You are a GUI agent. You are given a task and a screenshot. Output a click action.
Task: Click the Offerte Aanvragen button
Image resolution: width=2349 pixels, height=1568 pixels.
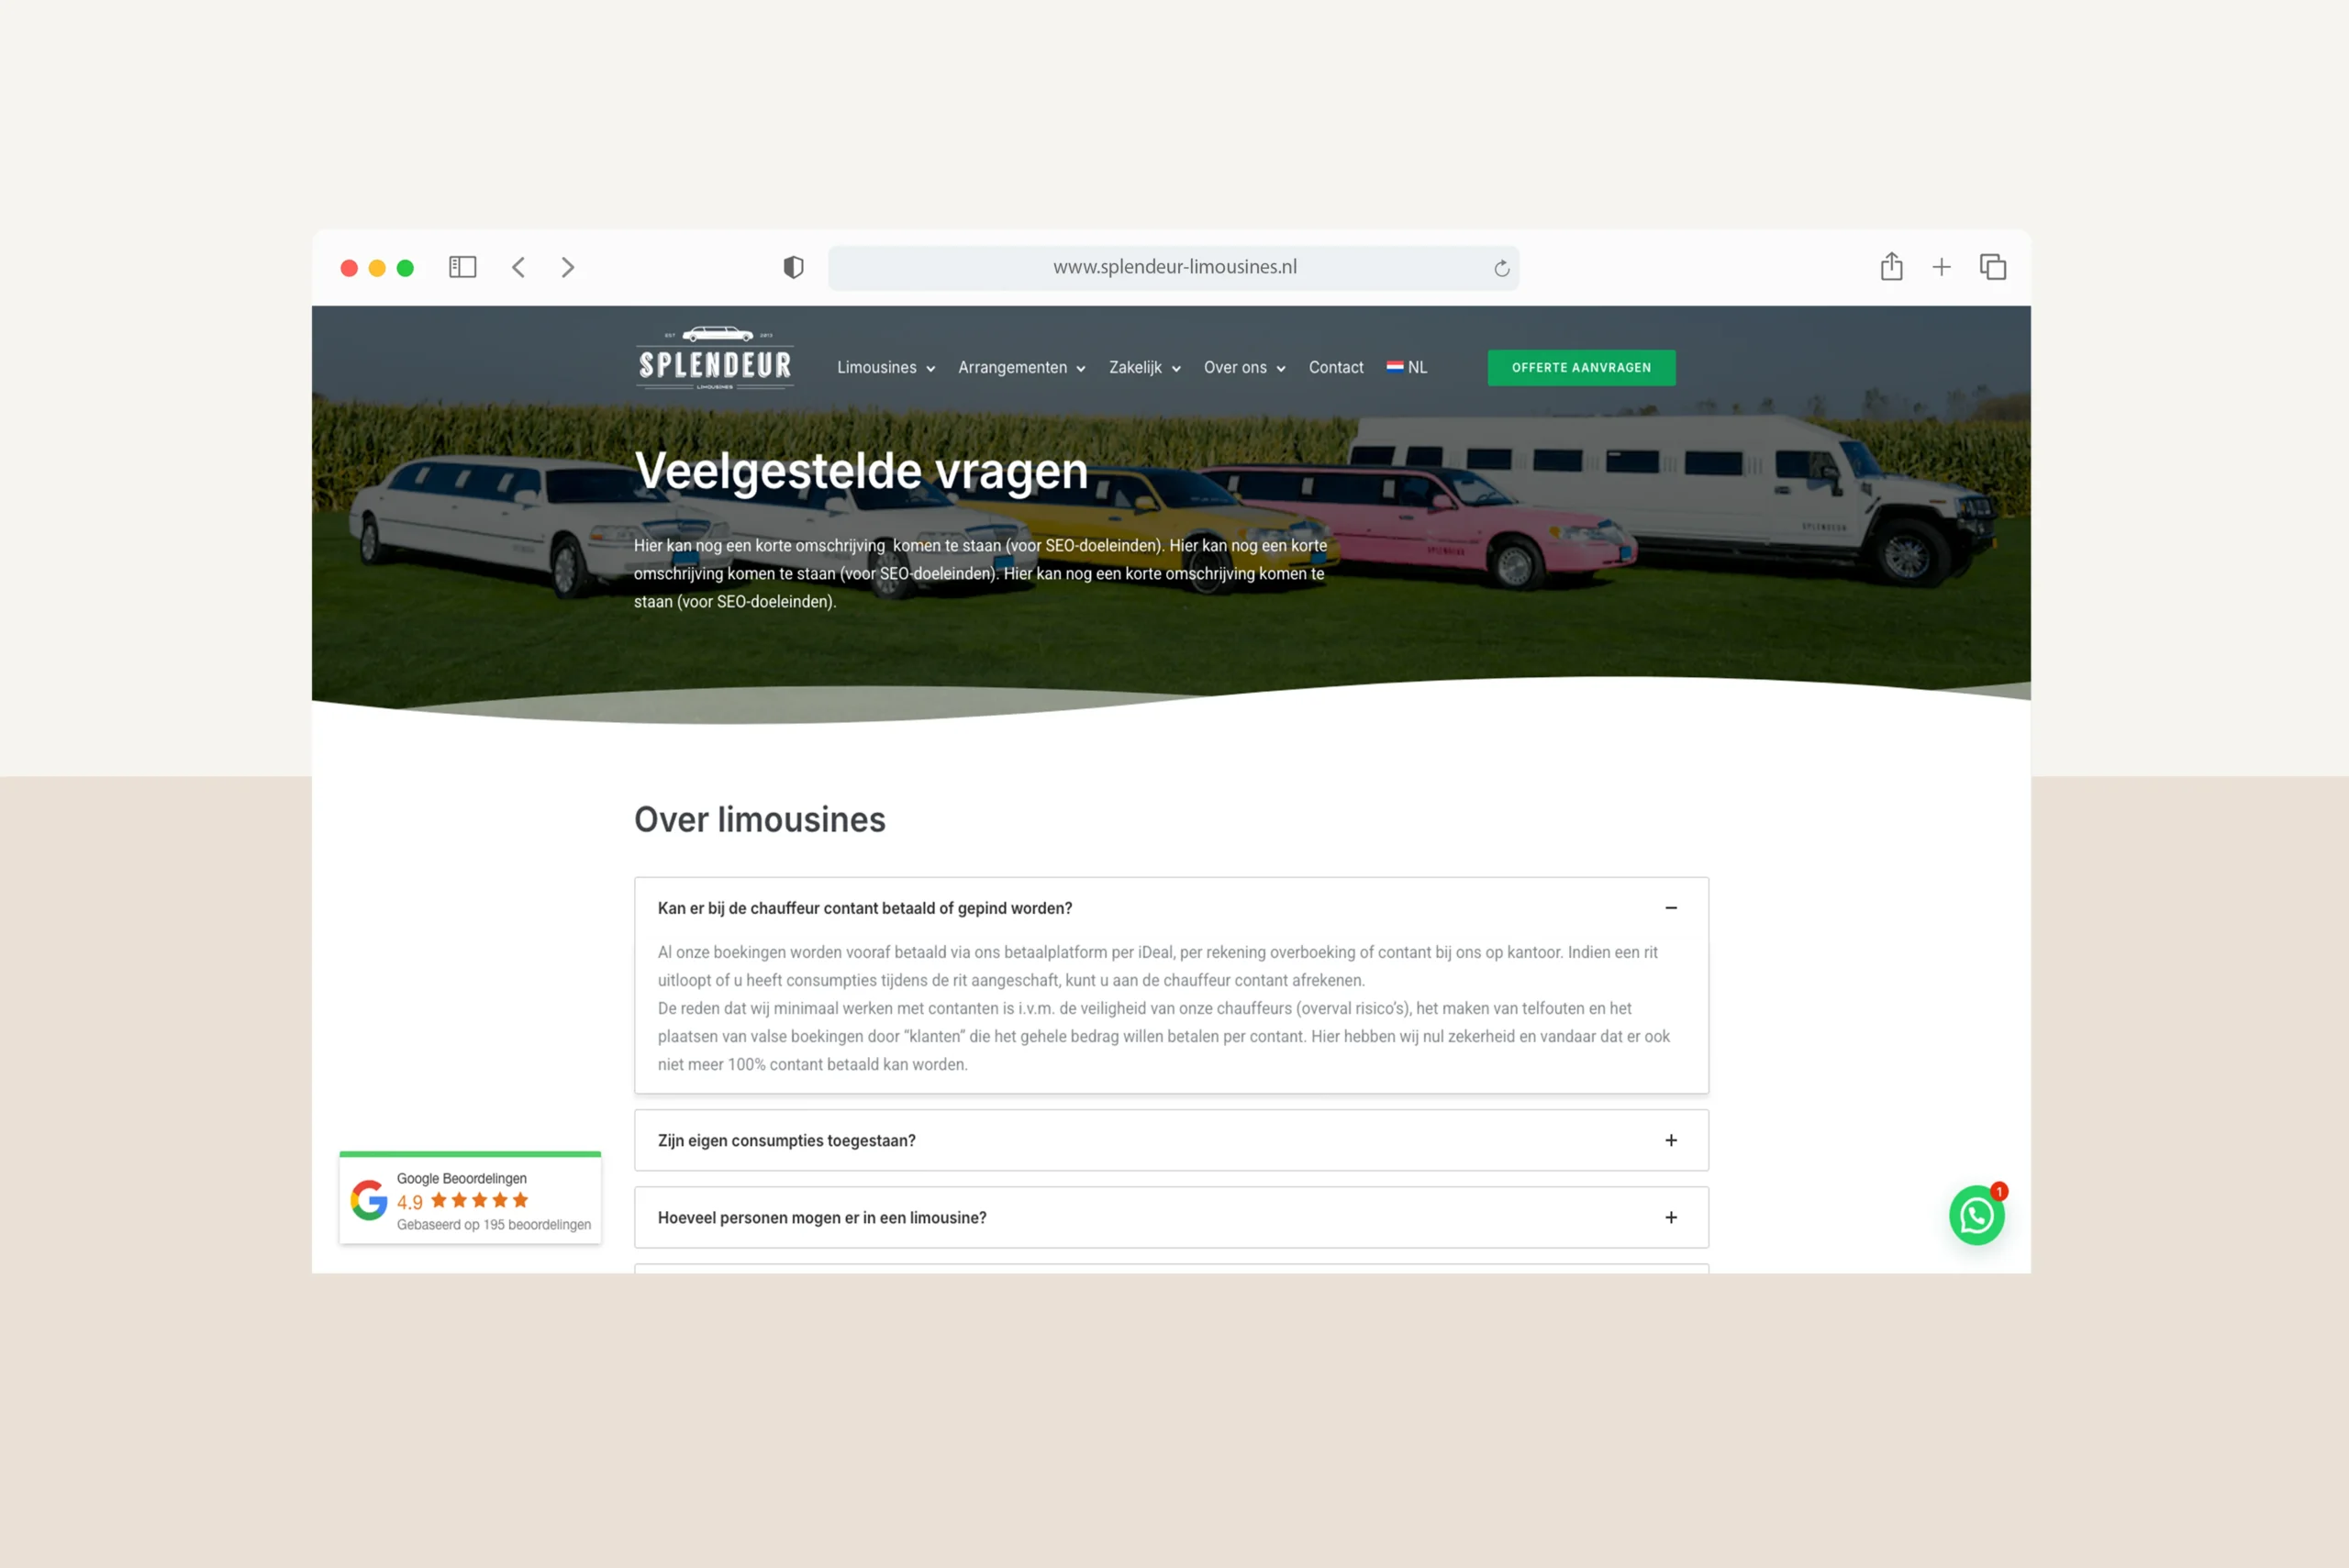pyautogui.click(x=1580, y=368)
